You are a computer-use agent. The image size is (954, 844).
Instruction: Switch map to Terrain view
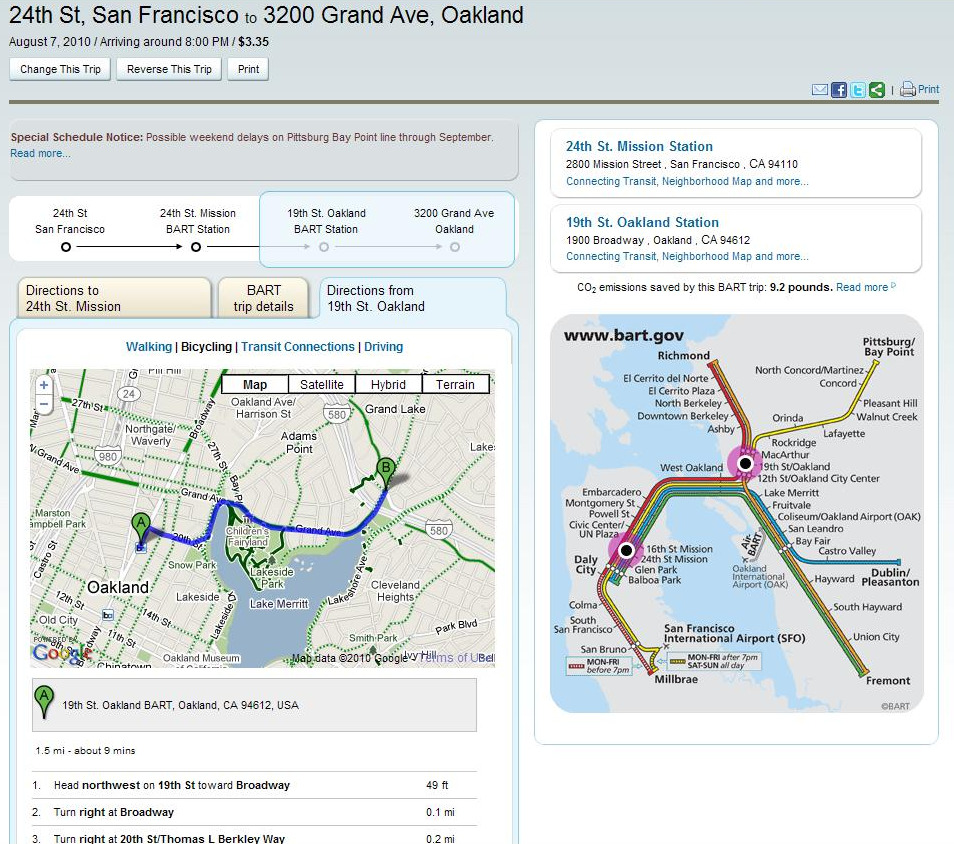(455, 385)
